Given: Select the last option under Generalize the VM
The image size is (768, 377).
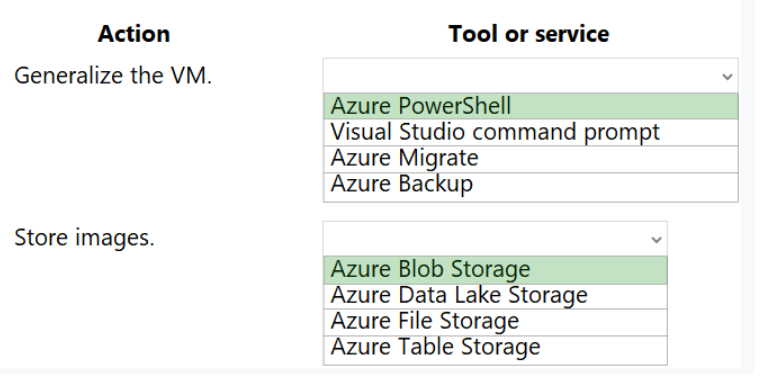Looking at the screenshot, I should tap(530, 186).
